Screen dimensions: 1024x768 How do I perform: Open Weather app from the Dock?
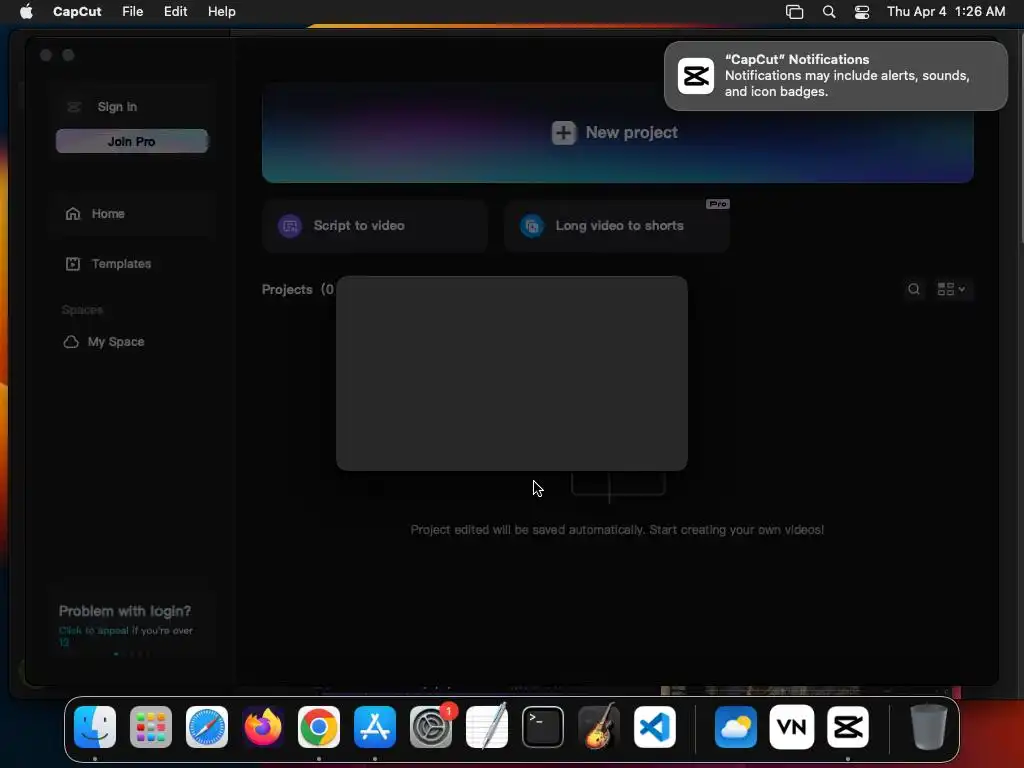pos(736,727)
